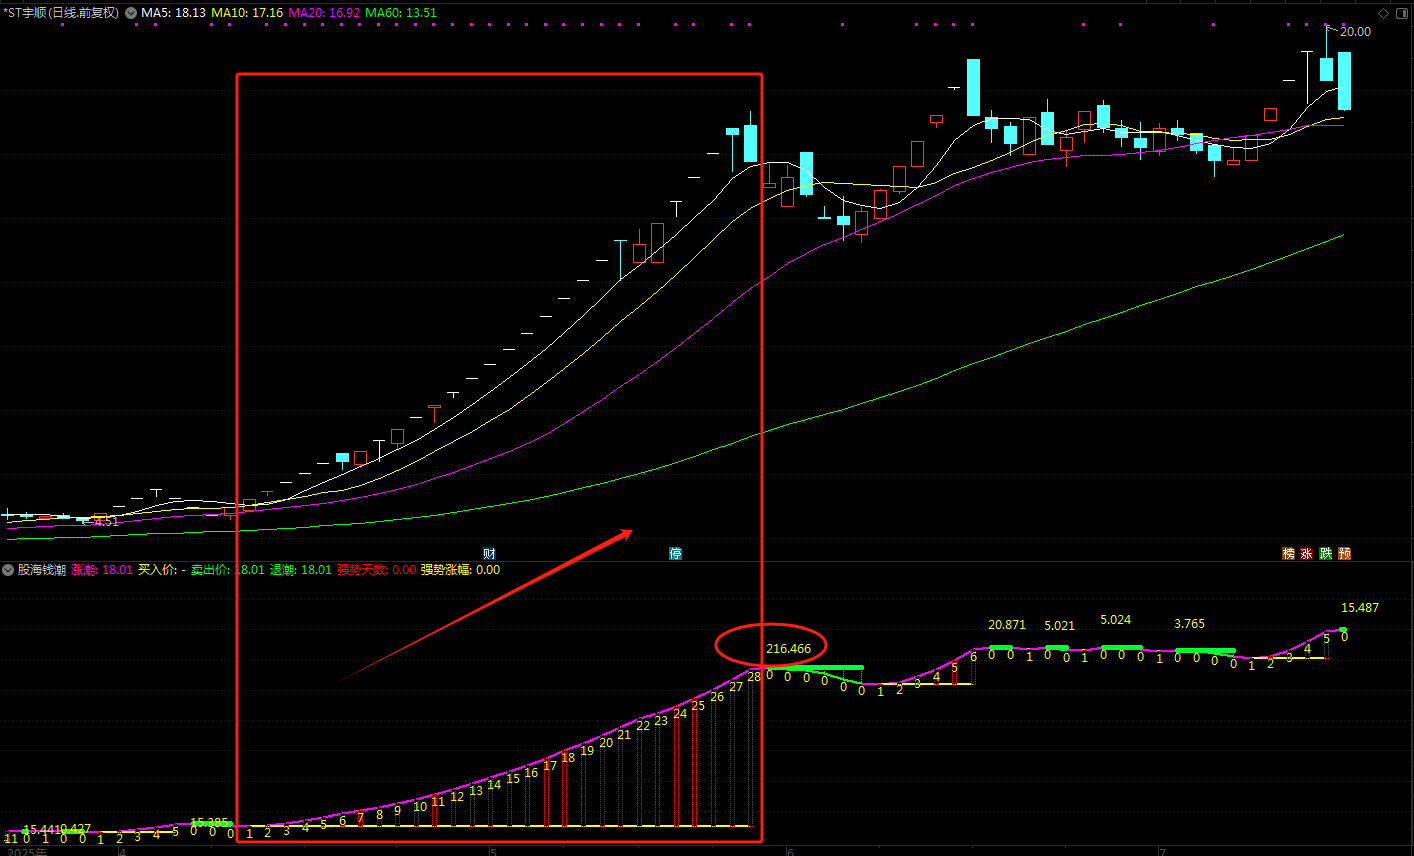Click the 20.00 high price label
Viewport: 1414px width, 856px height.
click(x=1355, y=32)
